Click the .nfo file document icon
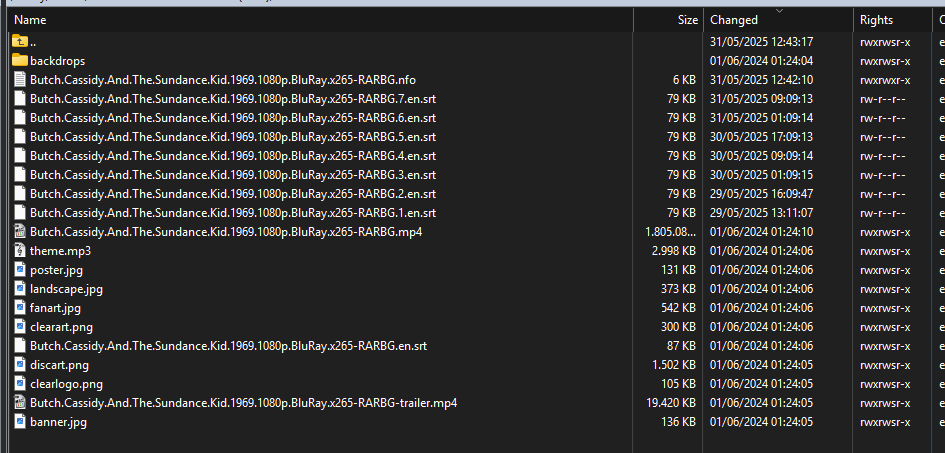Screen dimensions: 945x453 [20, 80]
